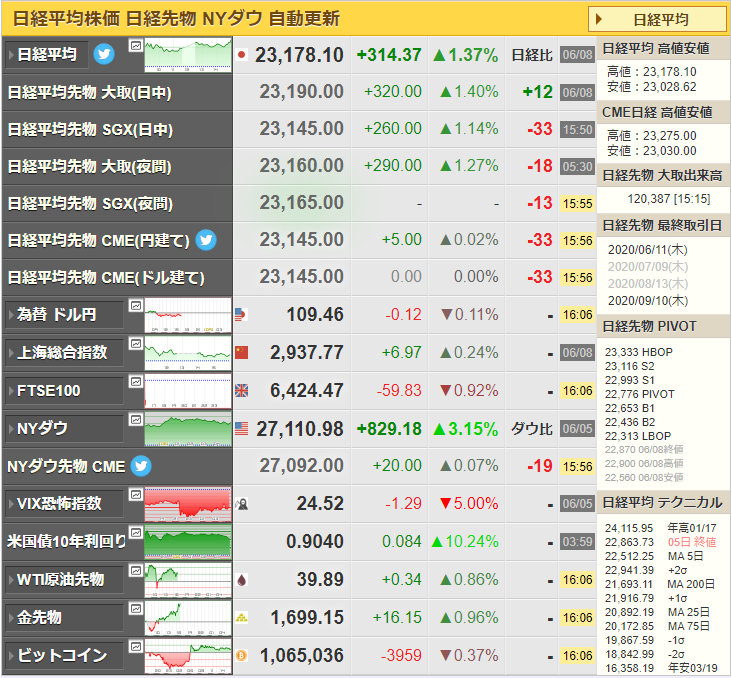Image resolution: width=731 pixels, height=678 pixels.
Task: Expand 日経平均 row arrow button
Action: [46, 55]
